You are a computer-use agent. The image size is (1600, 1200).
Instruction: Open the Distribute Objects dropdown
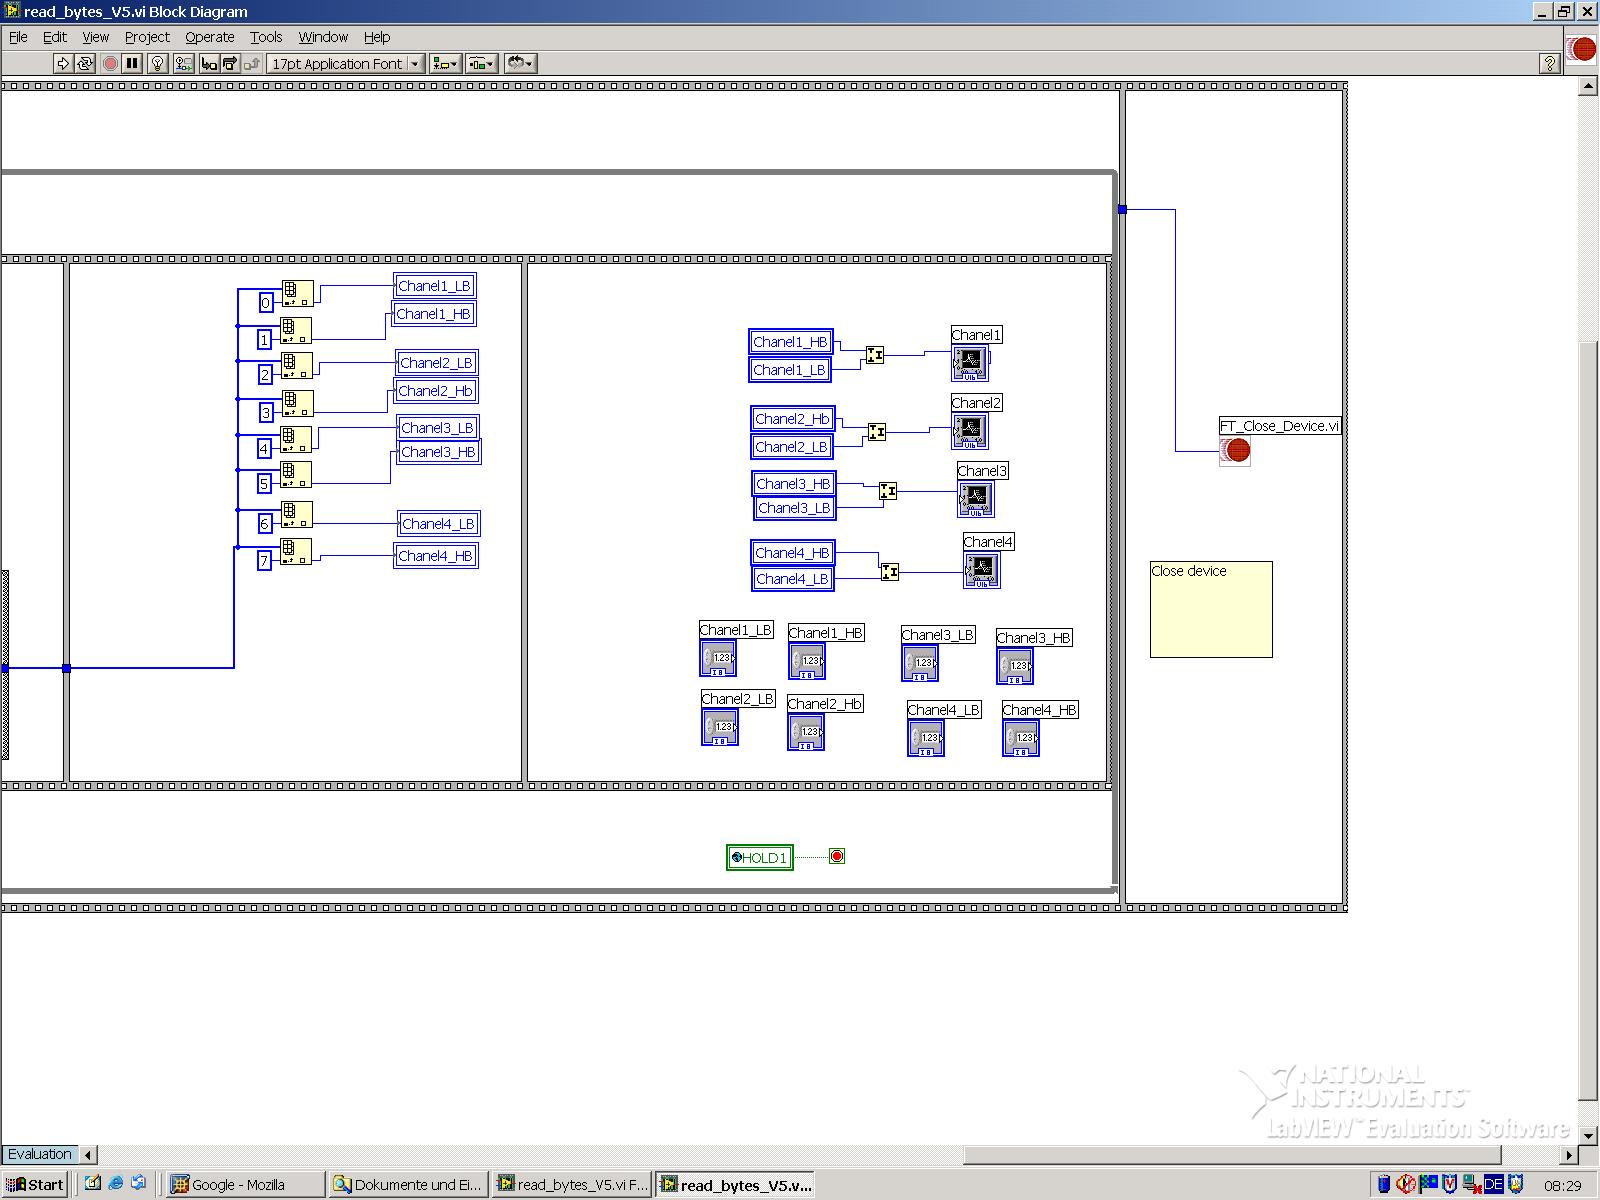click(x=481, y=63)
